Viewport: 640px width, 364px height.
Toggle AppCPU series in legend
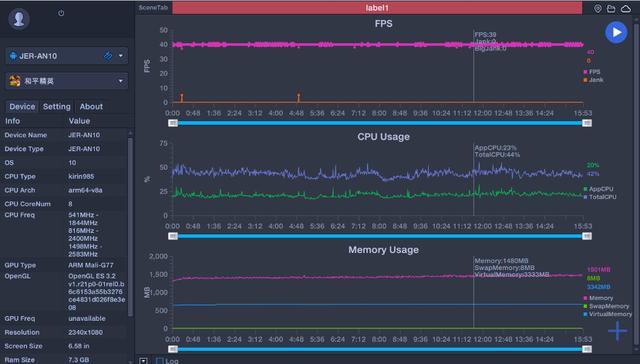click(x=598, y=189)
